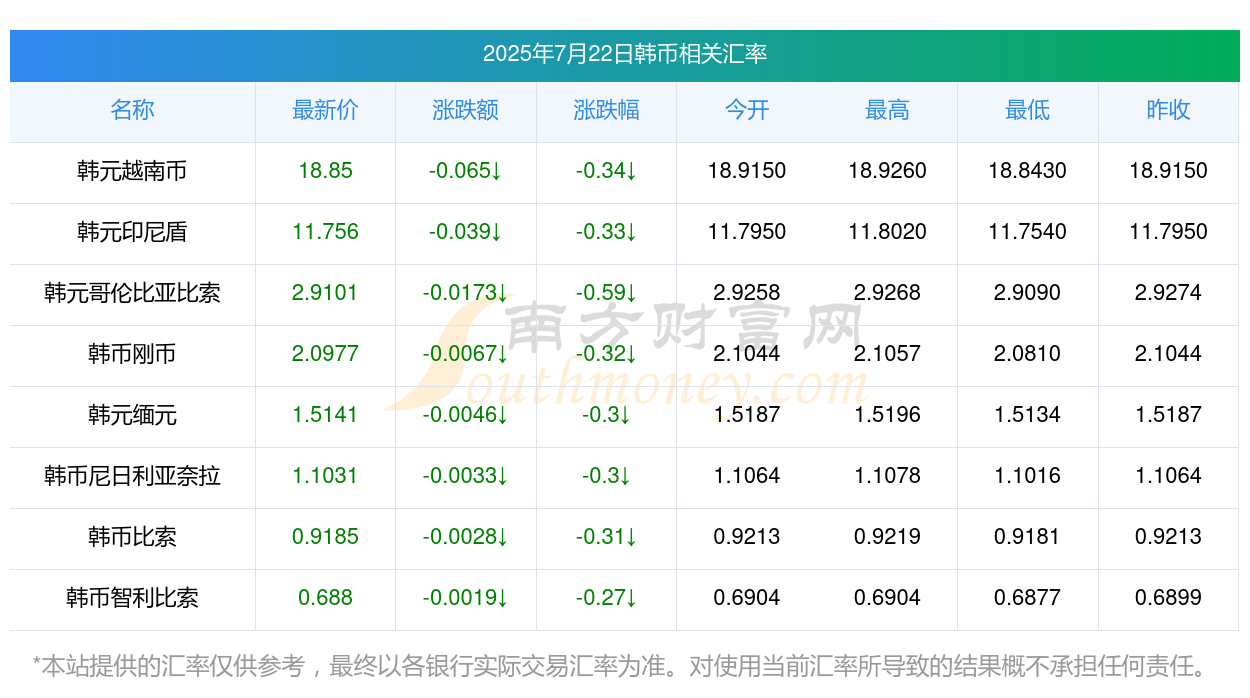Screen dimensions: 1250x698
Task: Select 韩币尼日利亚奈拉 row label
Action: tap(132, 476)
